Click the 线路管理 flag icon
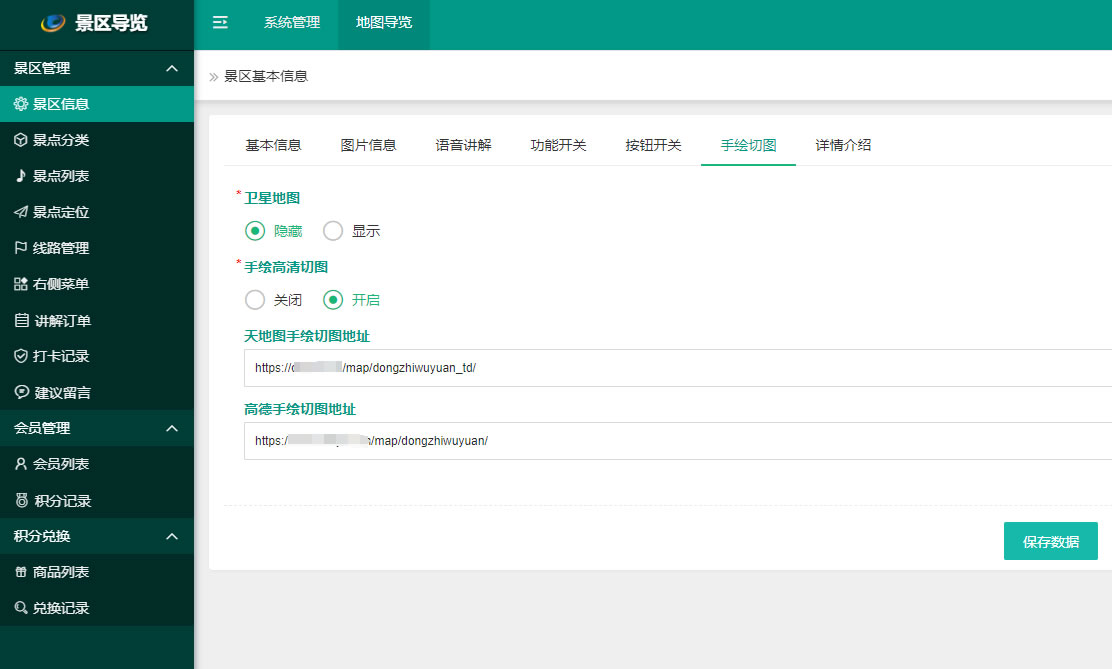 tap(21, 248)
